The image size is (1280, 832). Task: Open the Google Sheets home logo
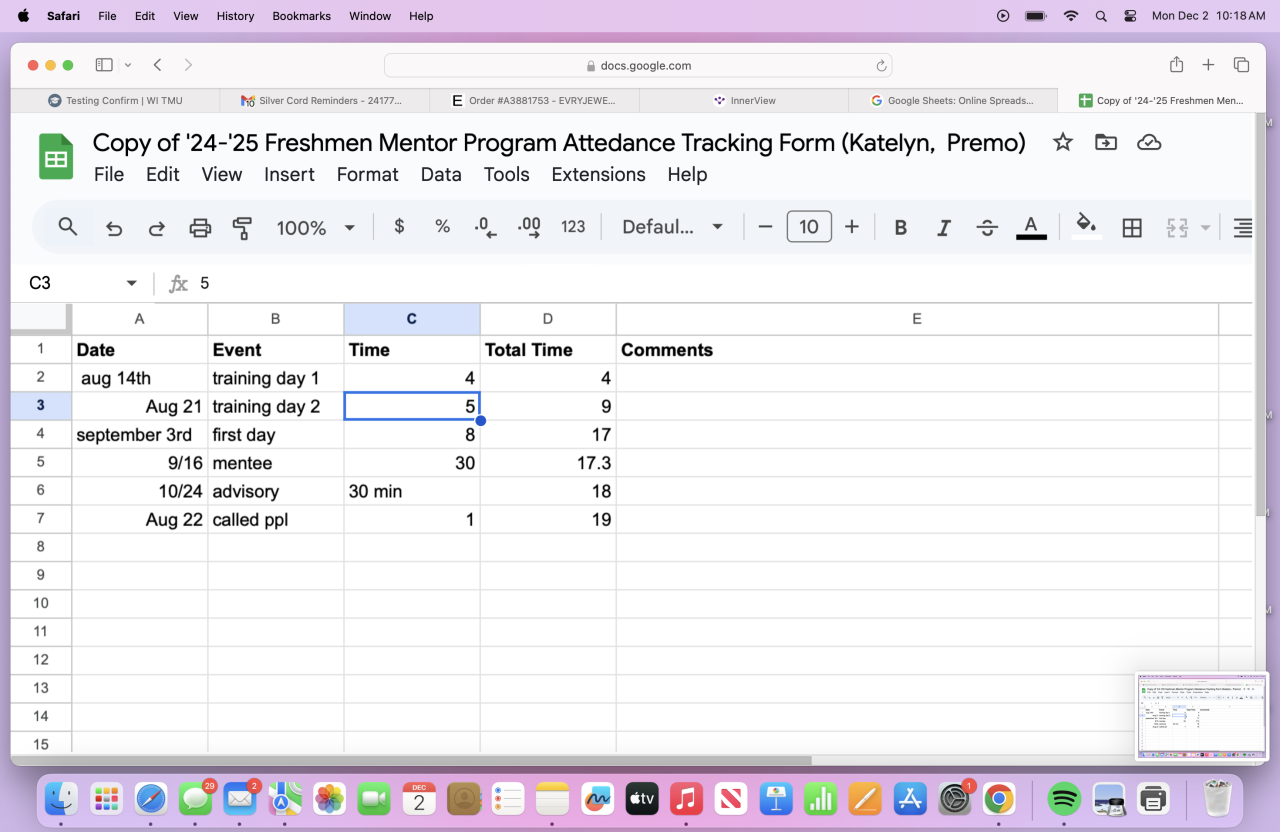(x=56, y=157)
